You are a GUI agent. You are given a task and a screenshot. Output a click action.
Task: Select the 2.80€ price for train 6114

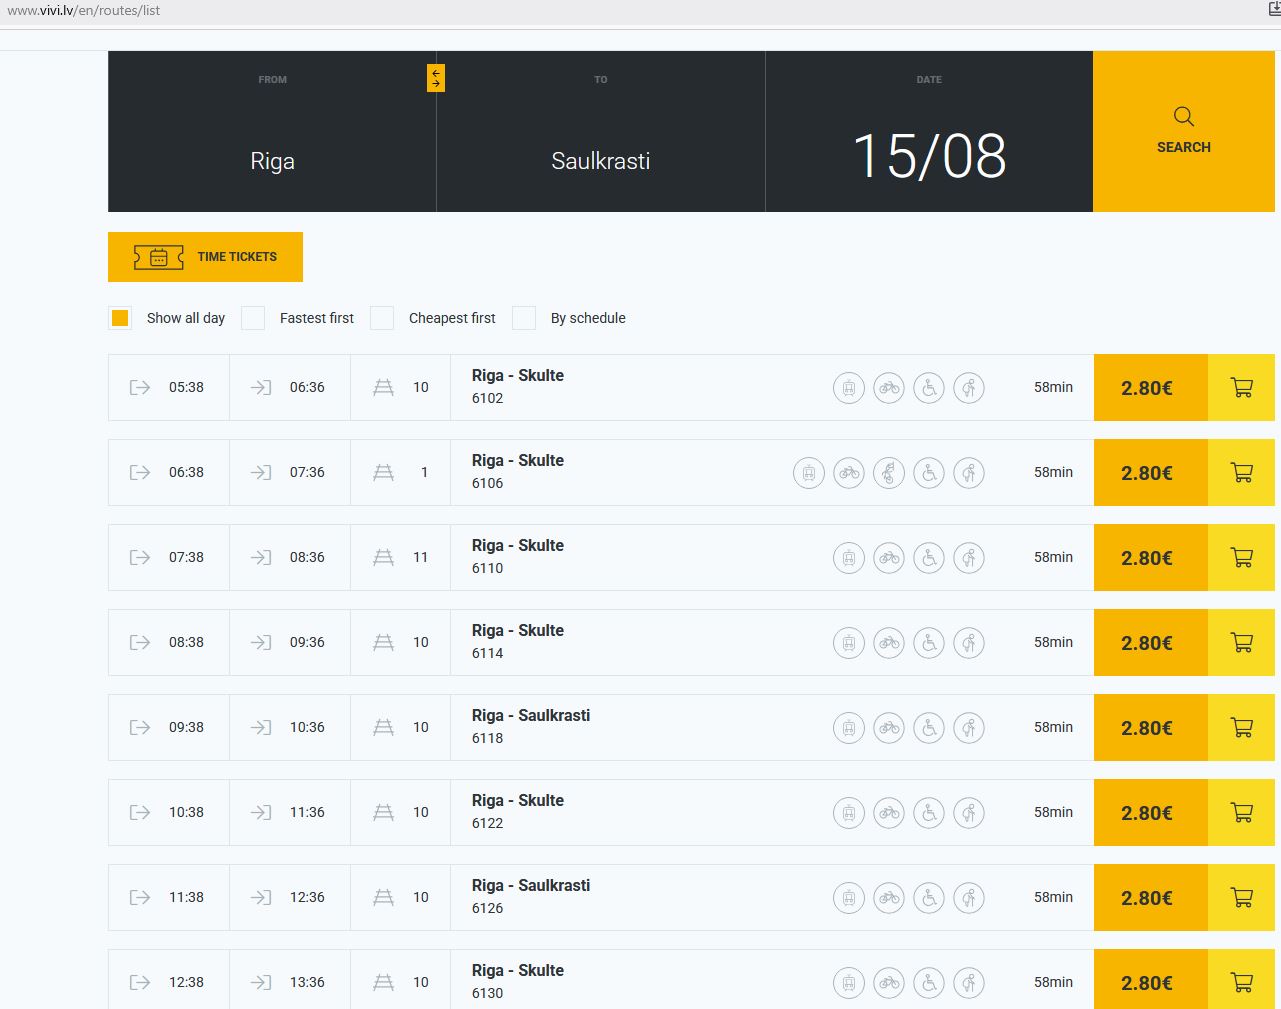[1150, 642]
